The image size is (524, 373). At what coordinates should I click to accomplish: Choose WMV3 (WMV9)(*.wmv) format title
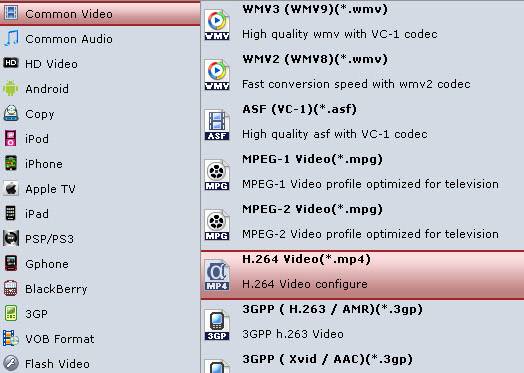pos(315,9)
